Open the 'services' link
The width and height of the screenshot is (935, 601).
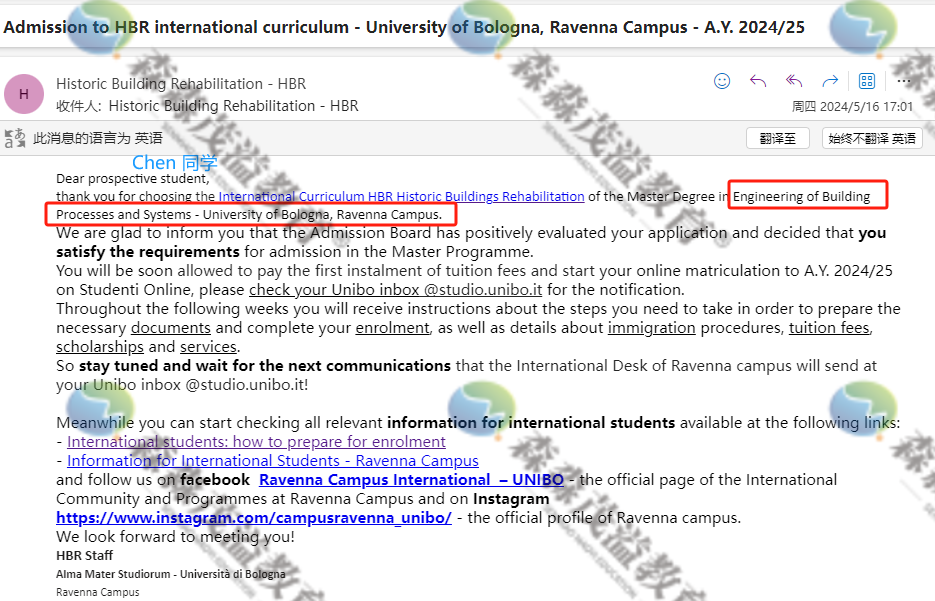tap(209, 347)
